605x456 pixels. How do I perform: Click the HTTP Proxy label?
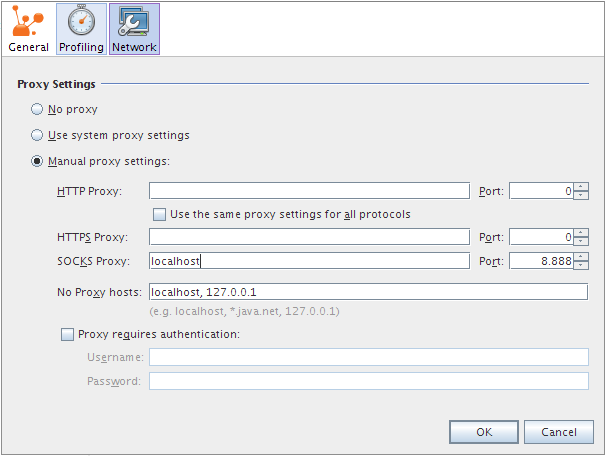(89, 191)
